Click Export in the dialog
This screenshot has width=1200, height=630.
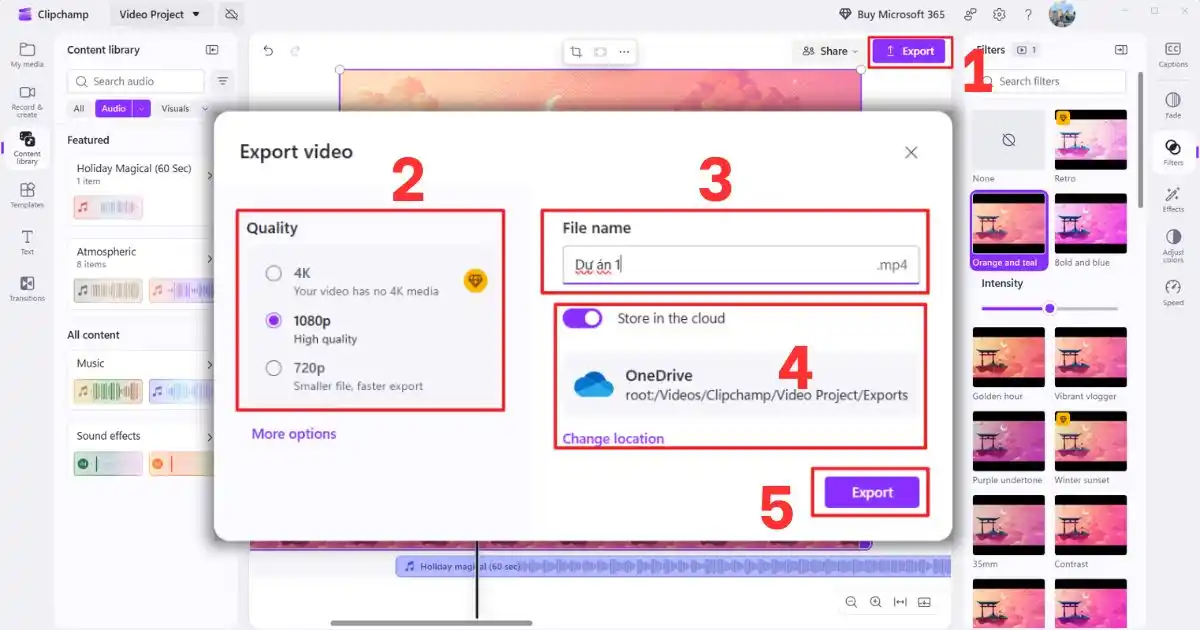point(872,492)
